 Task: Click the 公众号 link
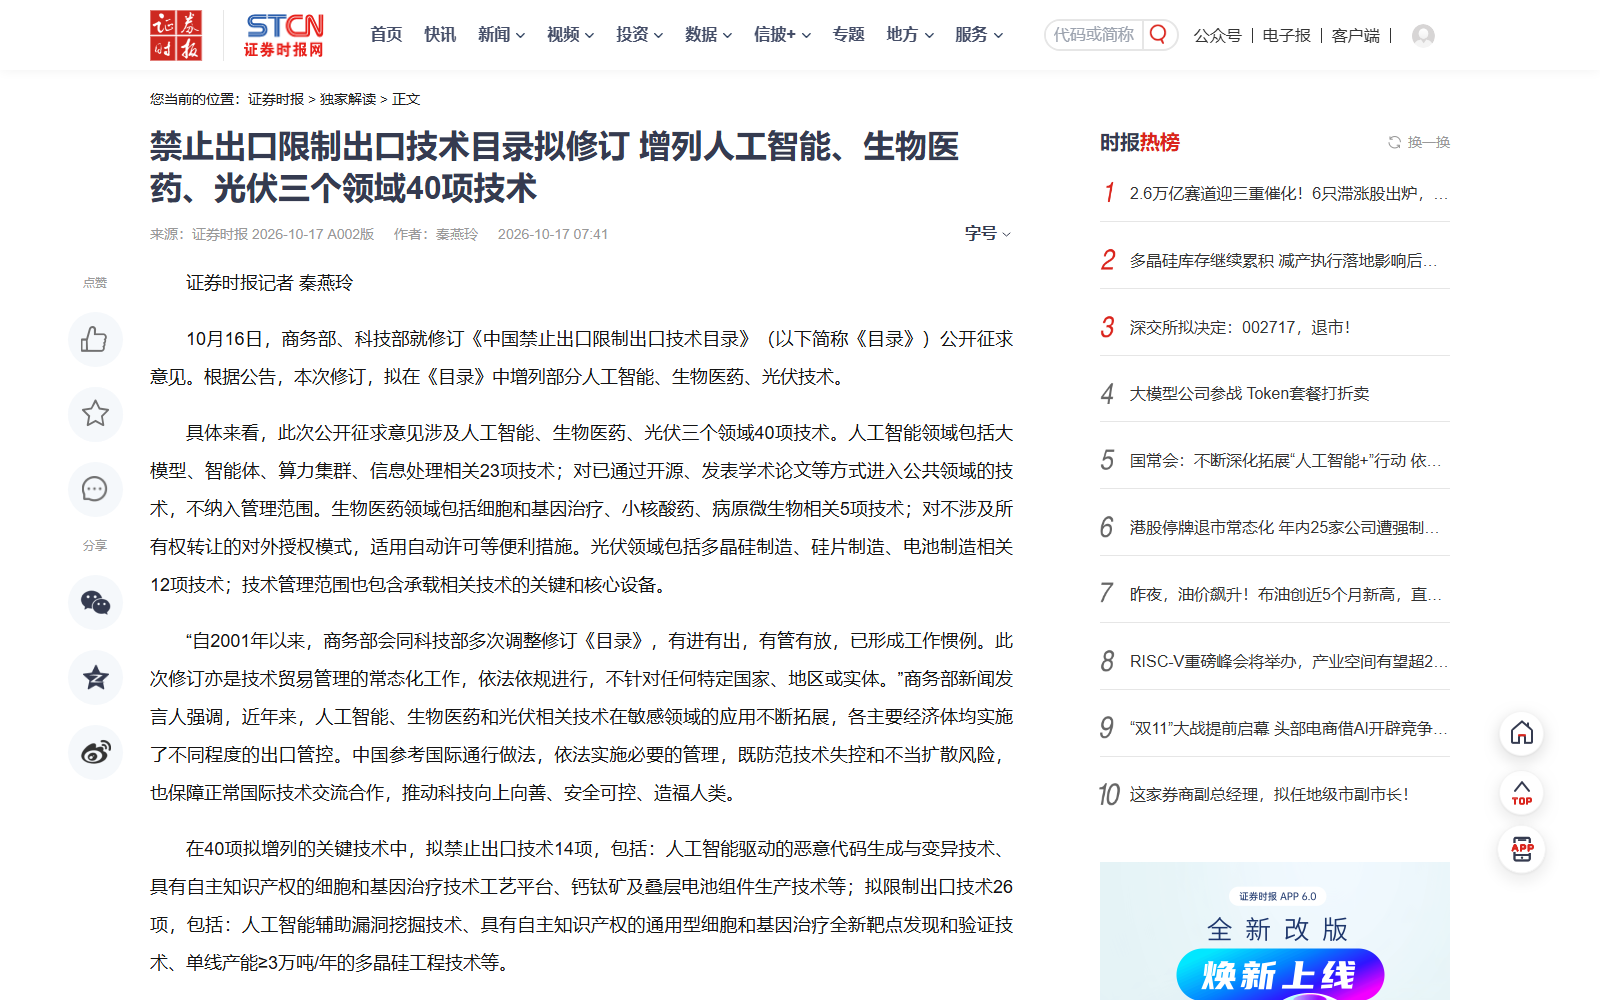[1218, 35]
